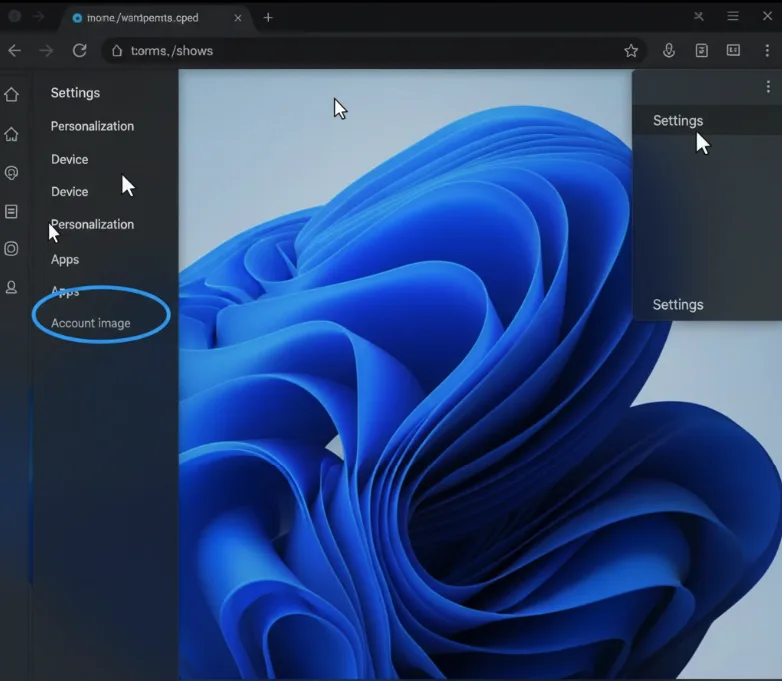This screenshot has height=681, width=782.
Task: Reload the current page
Action: 80,51
